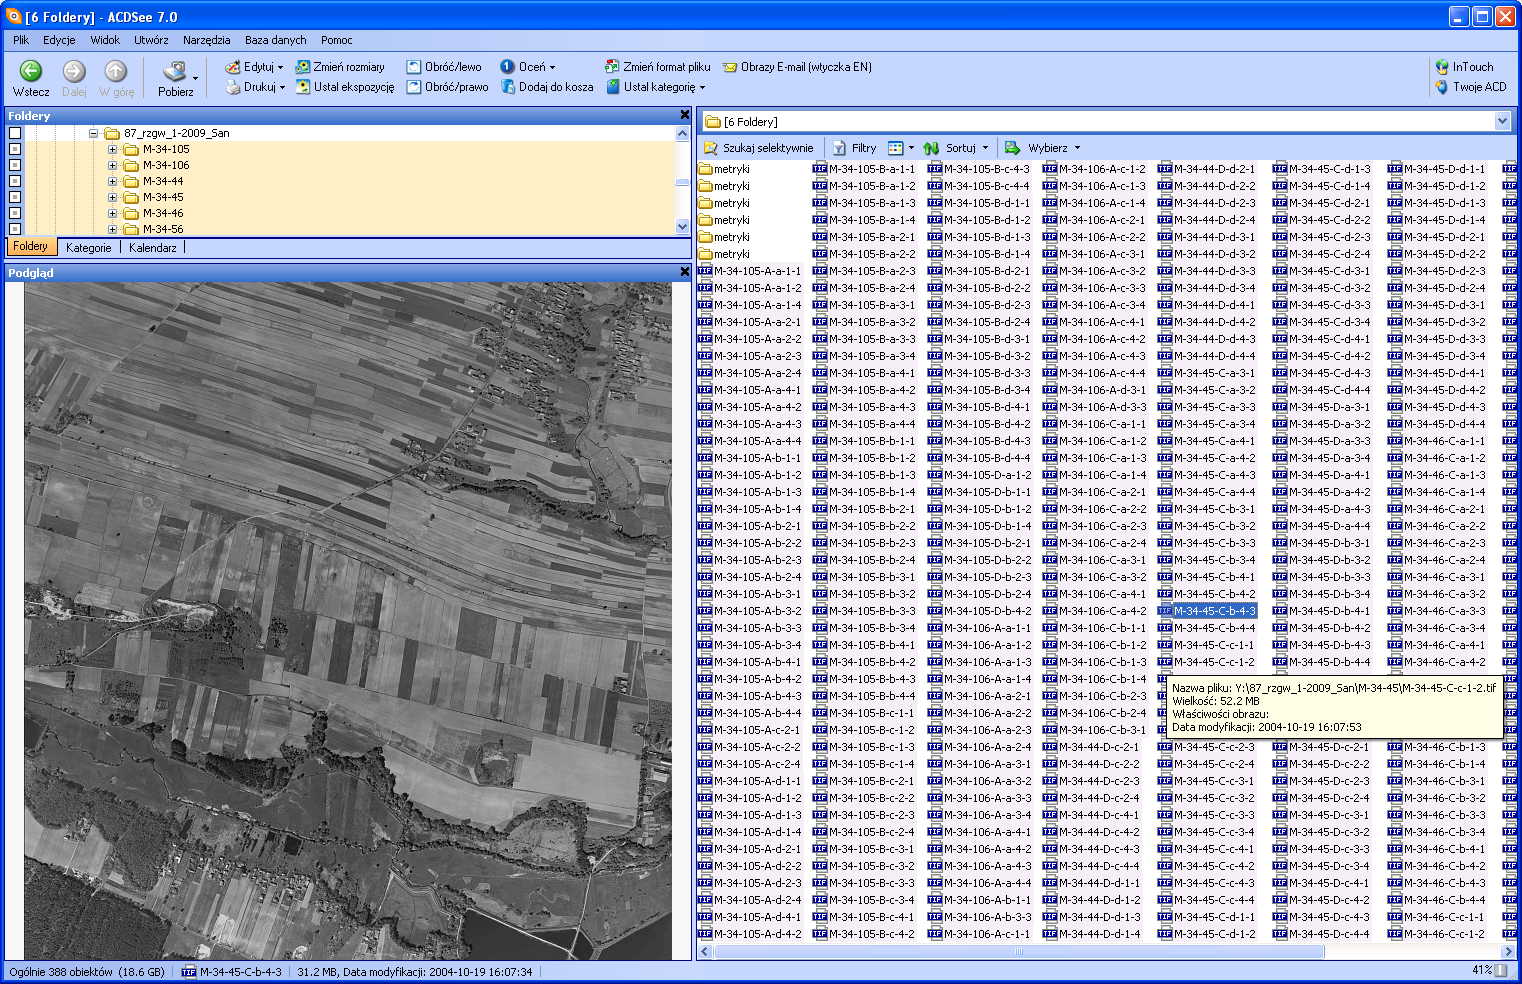Click the aerial photo preview image
Screen dimensions: 1522x984
[348, 620]
